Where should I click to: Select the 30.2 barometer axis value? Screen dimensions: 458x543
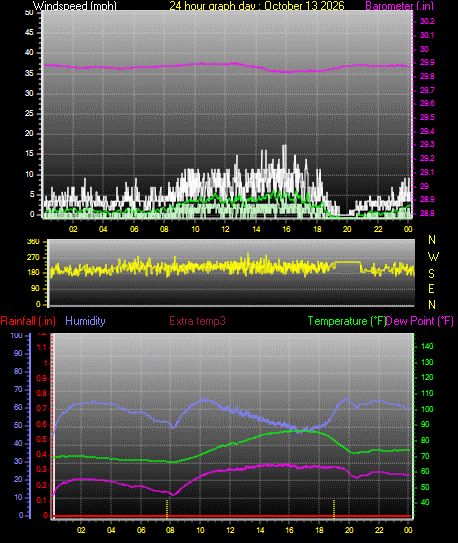[x=427, y=21]
